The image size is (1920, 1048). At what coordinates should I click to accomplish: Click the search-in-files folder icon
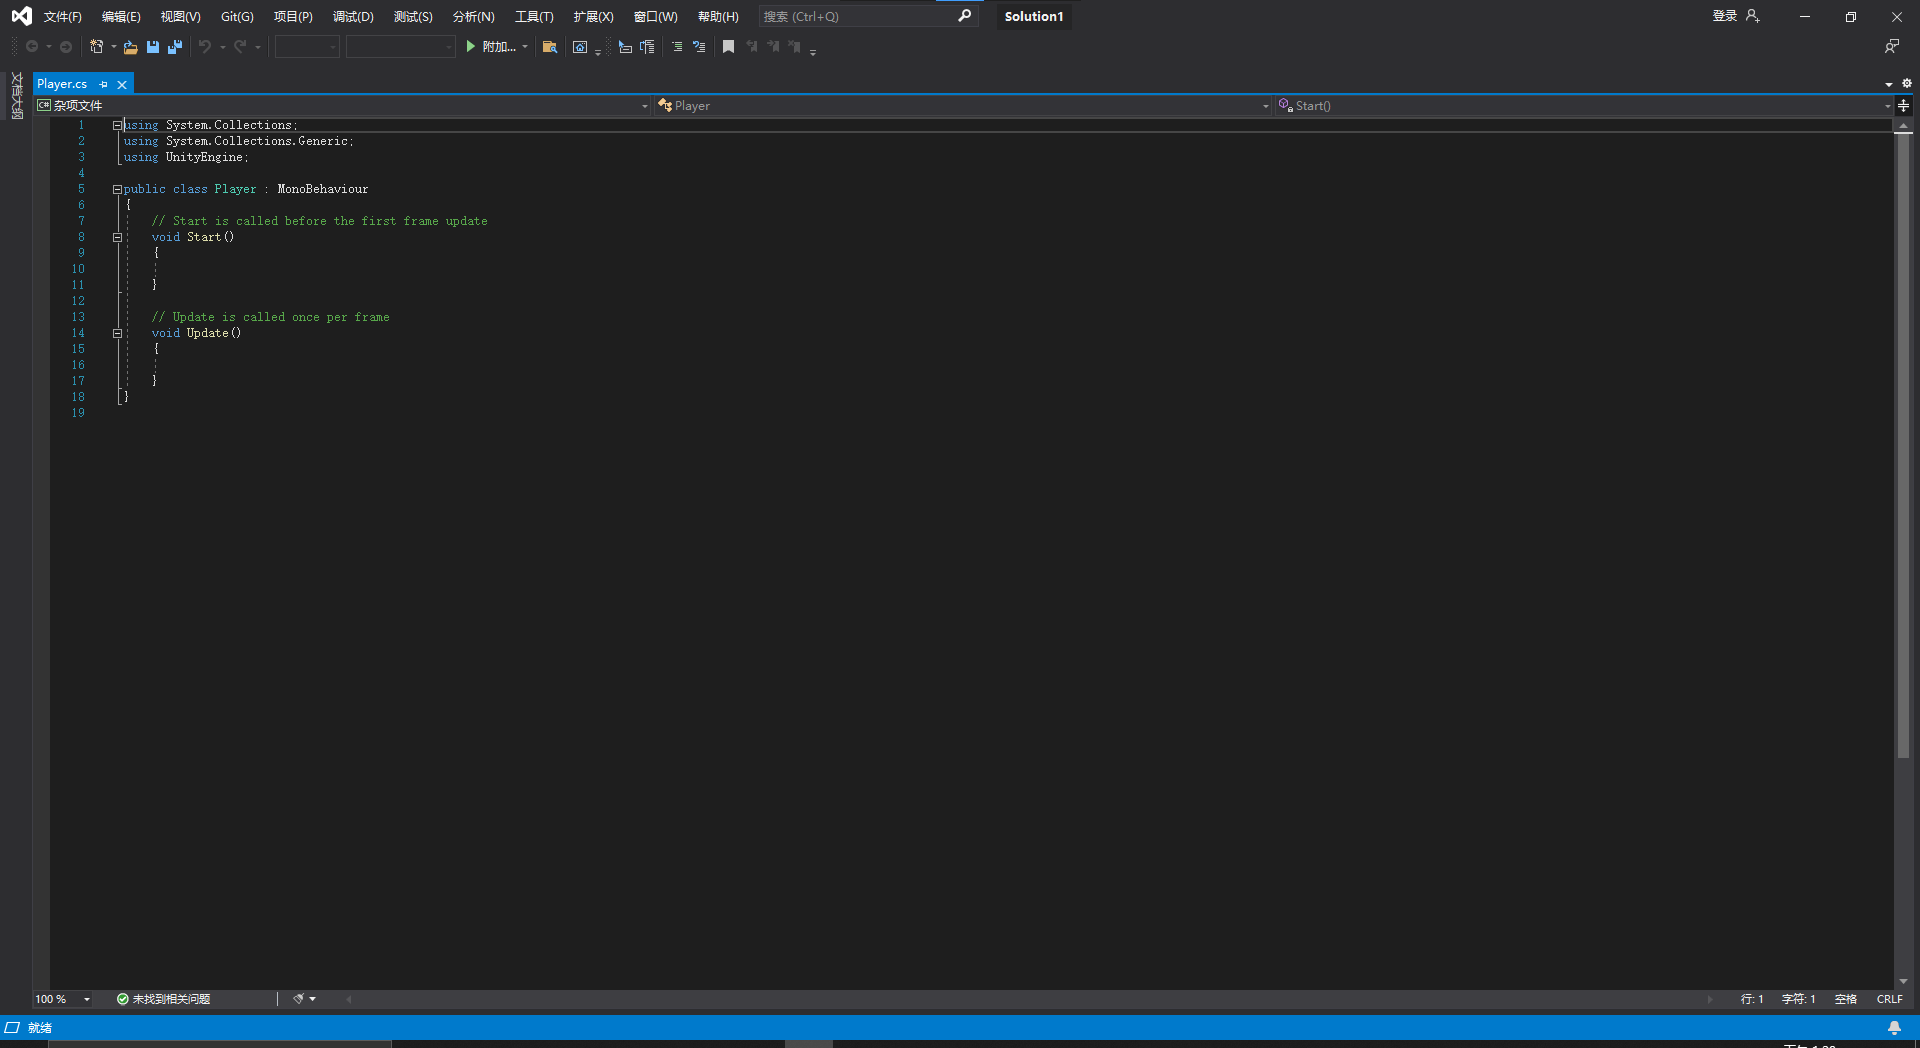click(549, 47)
